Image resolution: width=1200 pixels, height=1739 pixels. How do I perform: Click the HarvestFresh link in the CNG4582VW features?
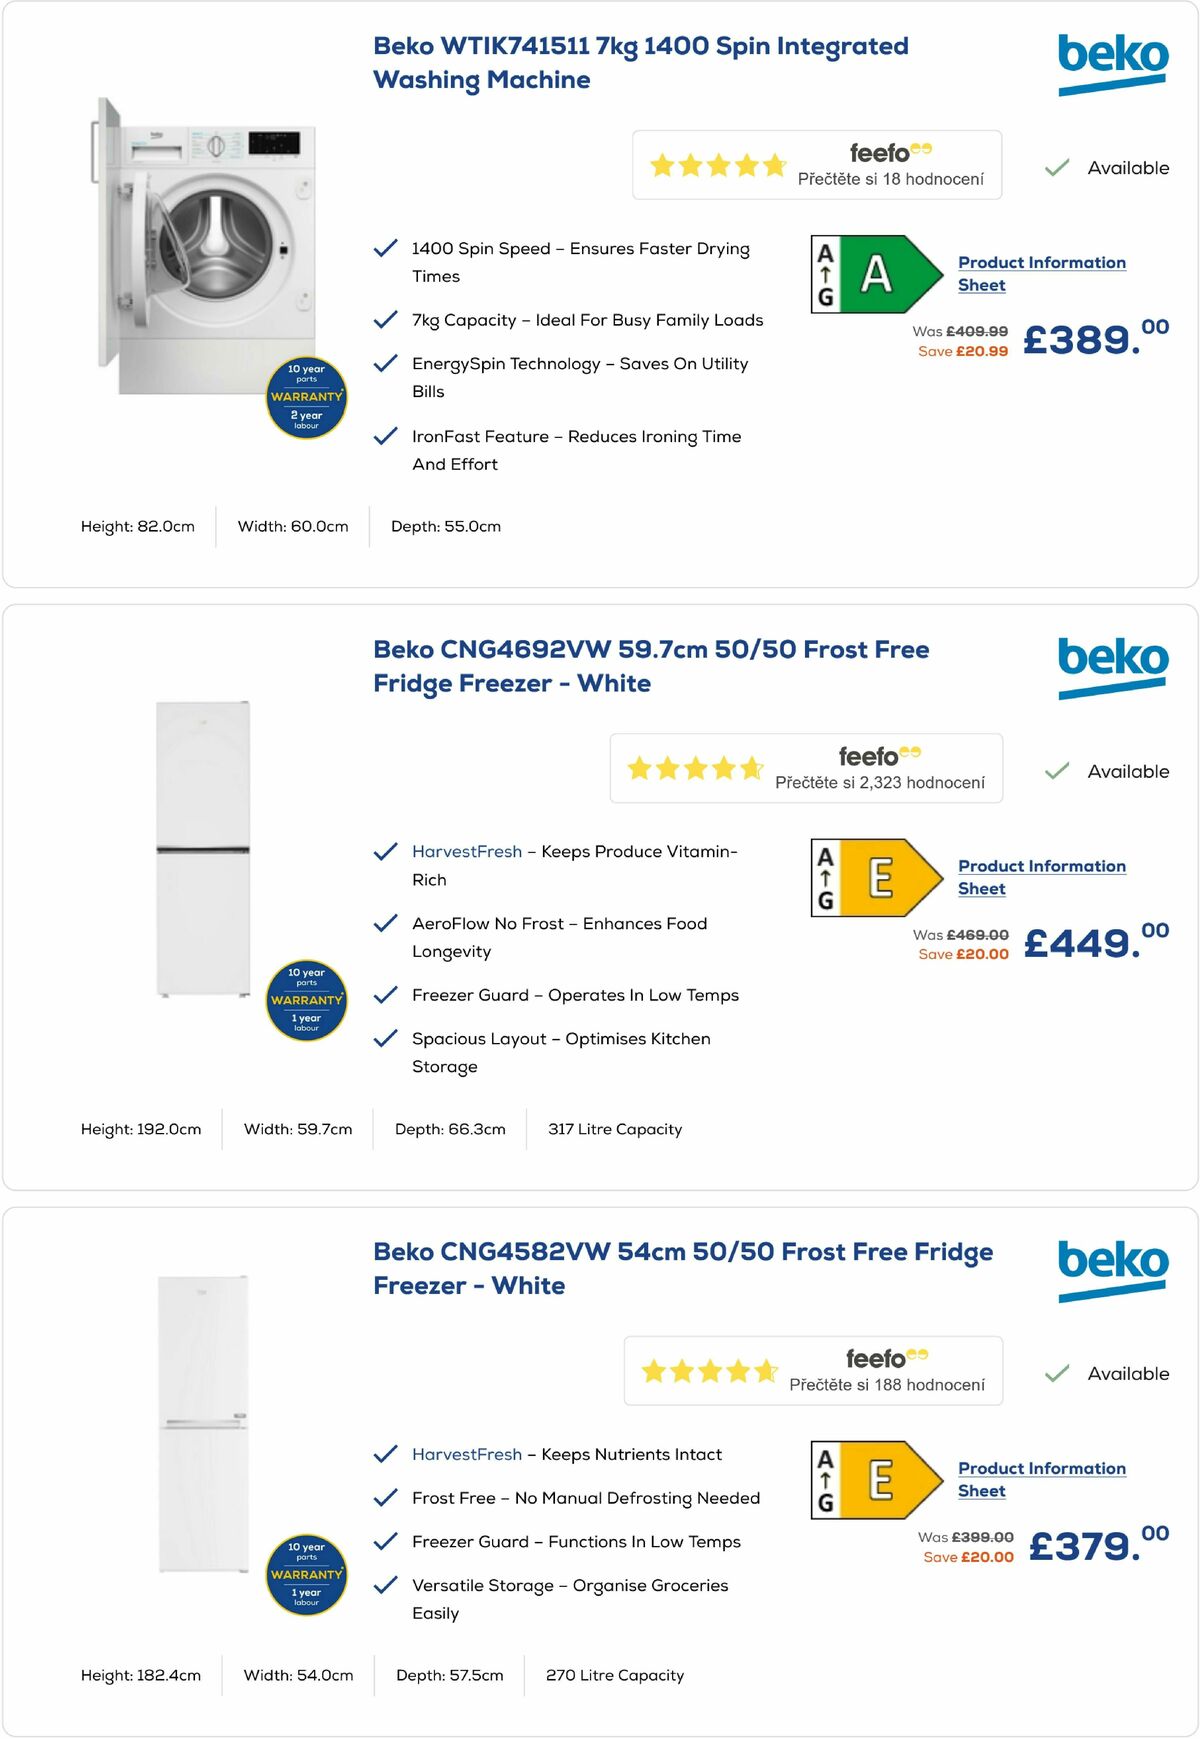(x=466, y=1454)
